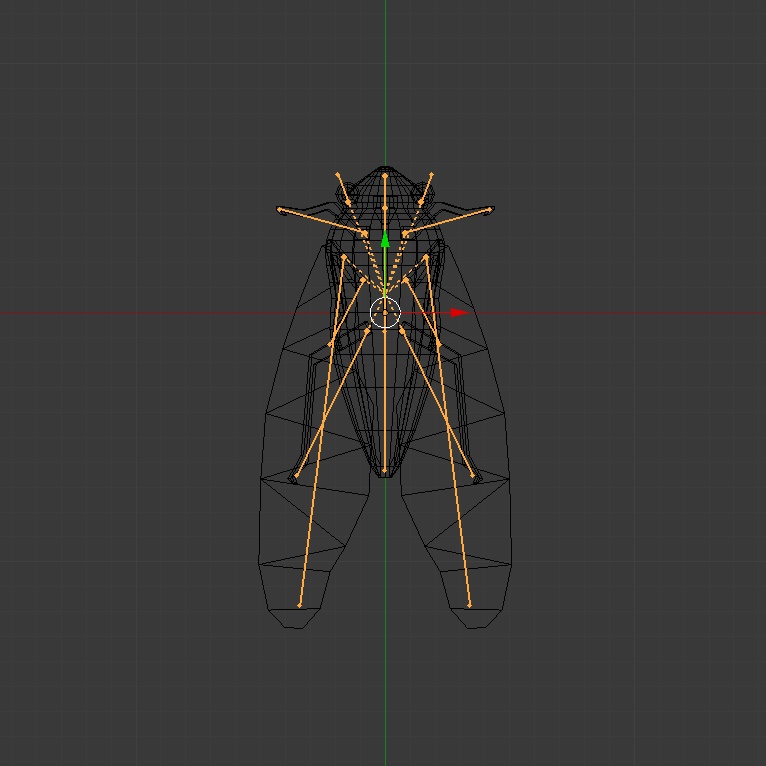Select the short head bone at top center
Screen dimensions: 766x766
point(385,192)
